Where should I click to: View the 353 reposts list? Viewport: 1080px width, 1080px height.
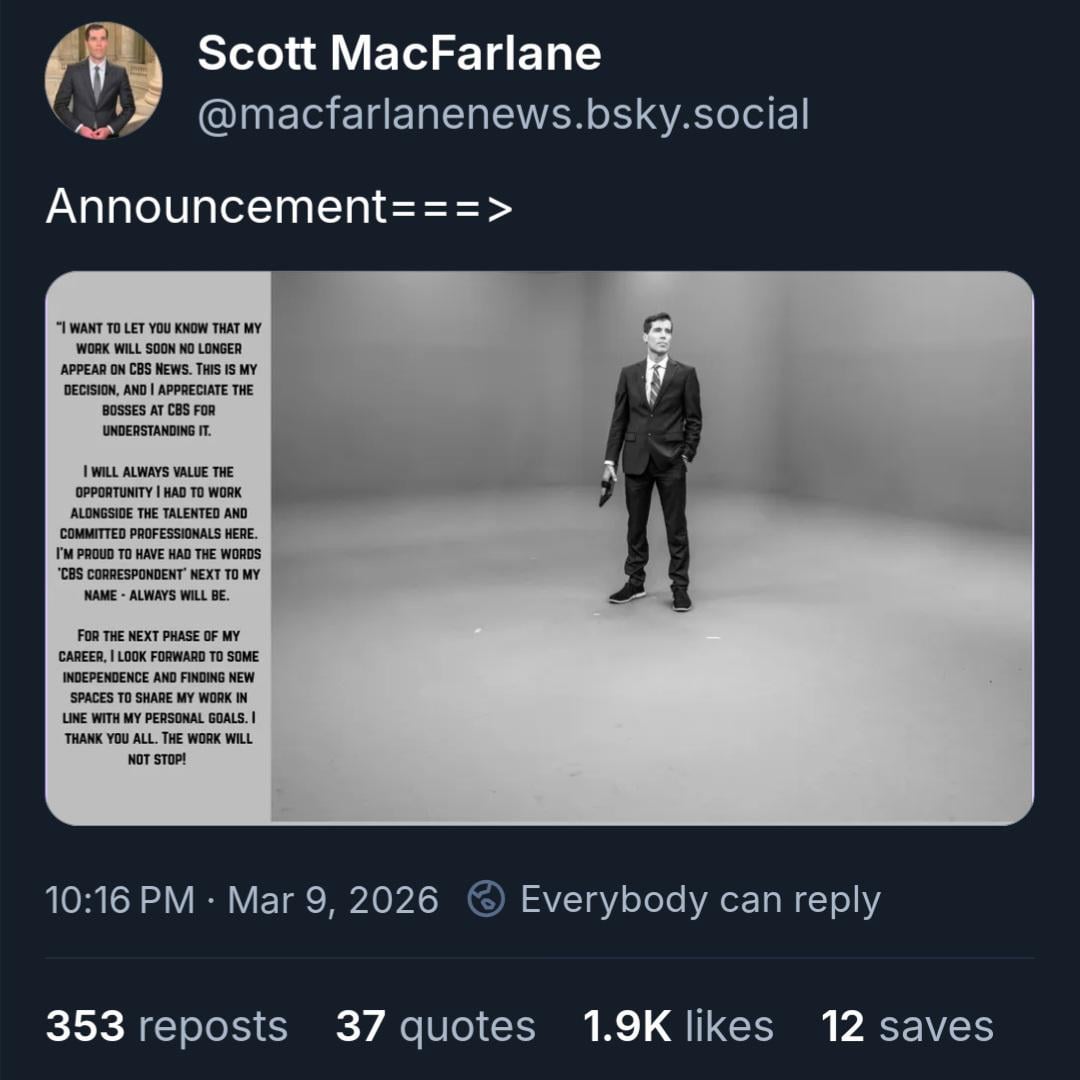(x=166, y=1026)
